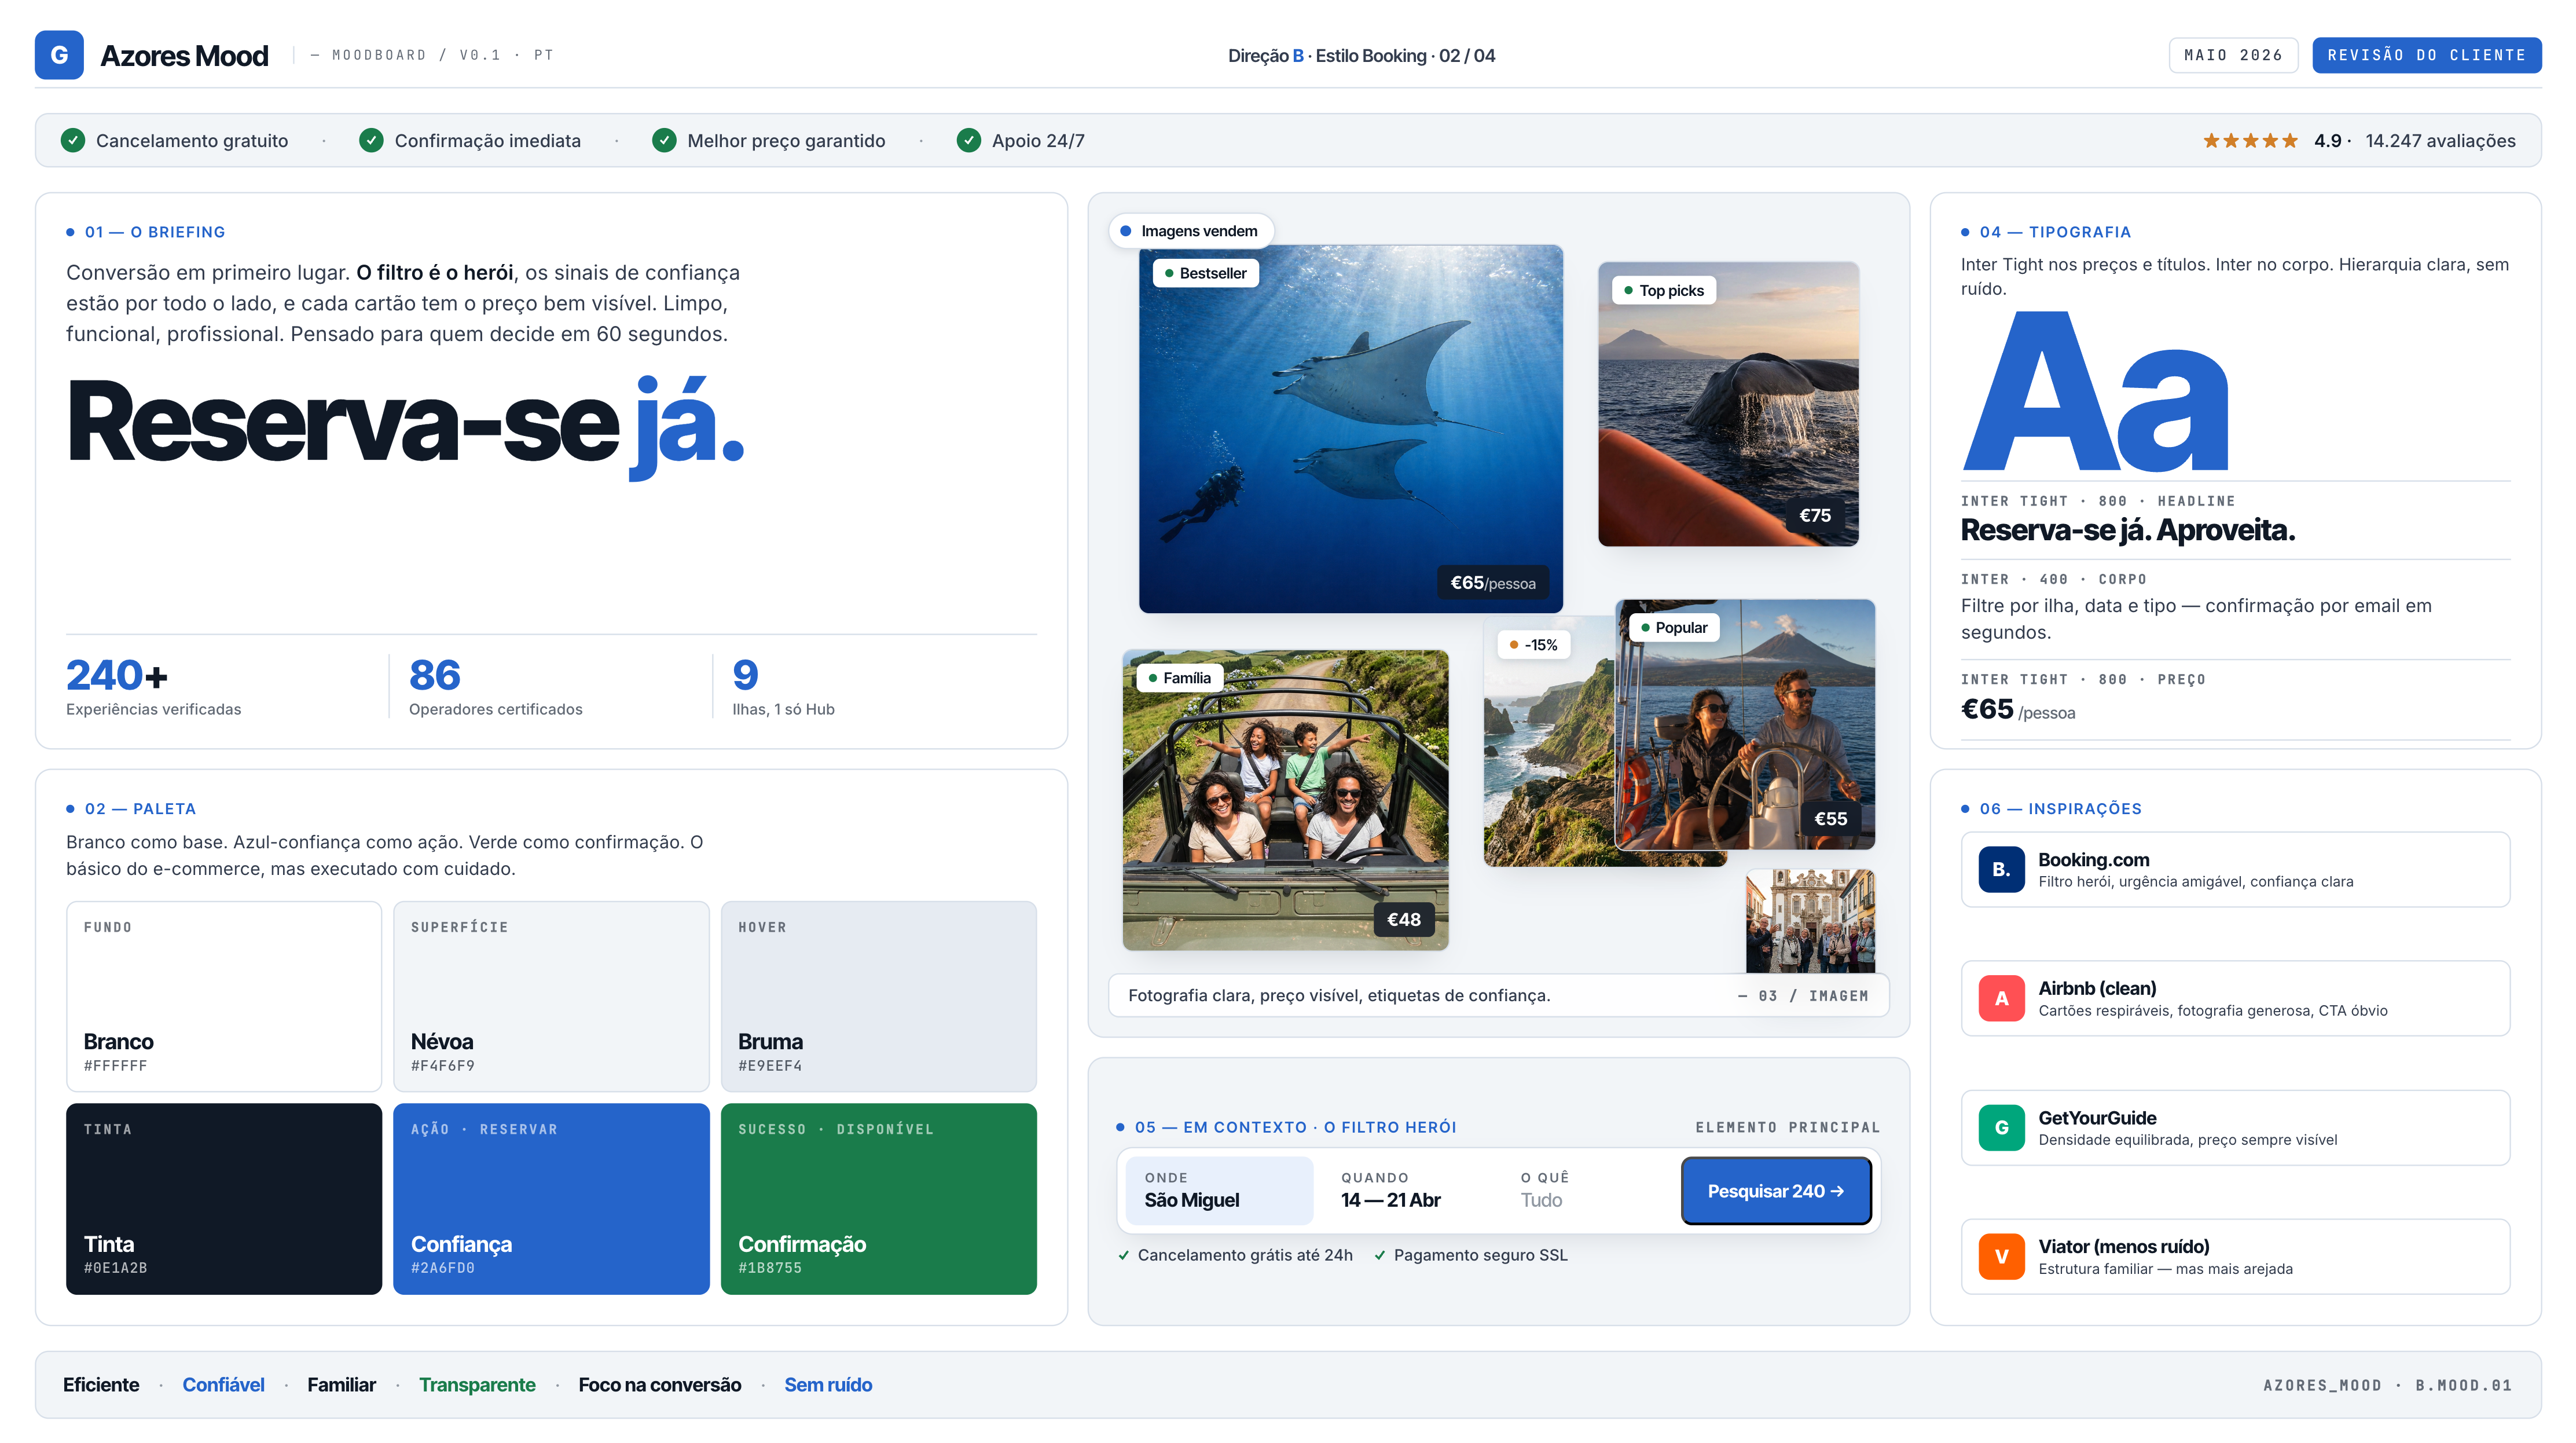
Task: Click the MAIO 2026 date badge
Action: tap(2233, 55)
